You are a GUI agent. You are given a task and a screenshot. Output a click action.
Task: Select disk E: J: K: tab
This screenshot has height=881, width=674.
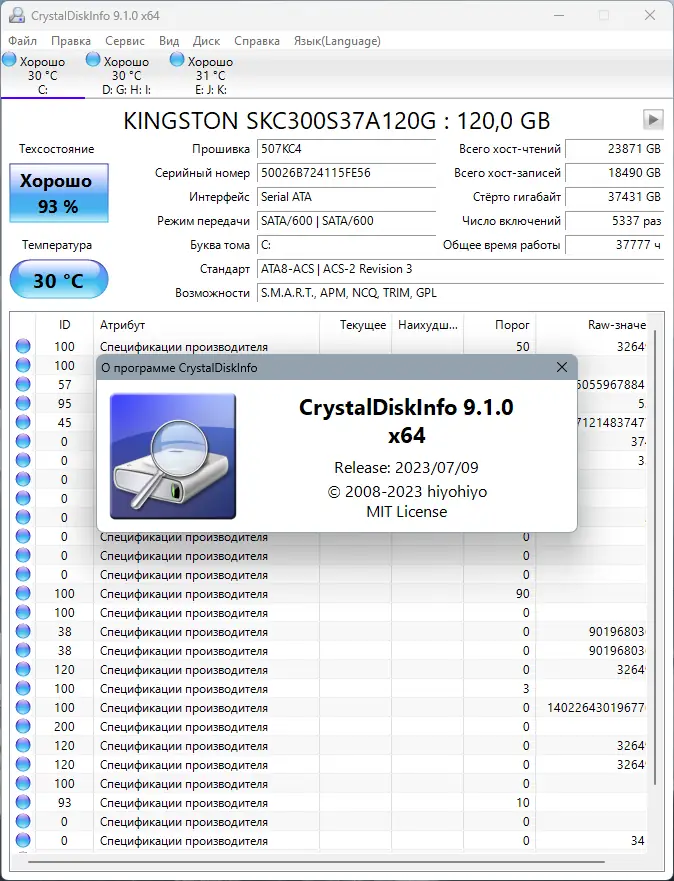[x=211, y=75]
